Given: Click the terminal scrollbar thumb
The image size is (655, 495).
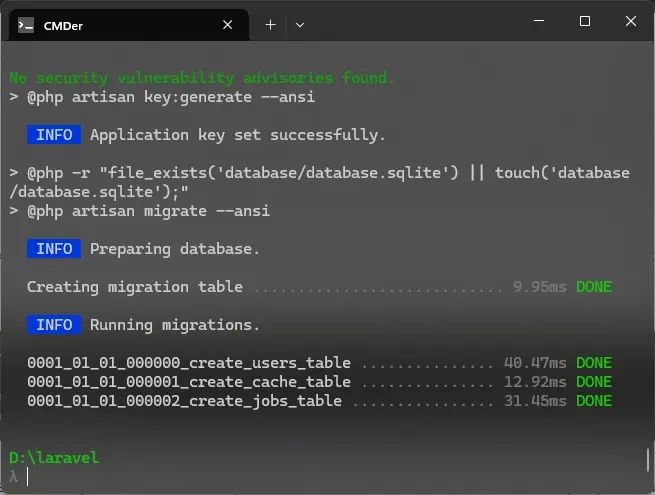Looking at the screenshot, I should [648, 459].
